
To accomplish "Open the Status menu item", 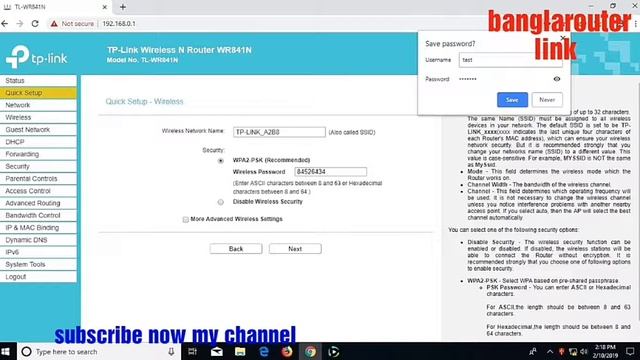I will 38,80.
